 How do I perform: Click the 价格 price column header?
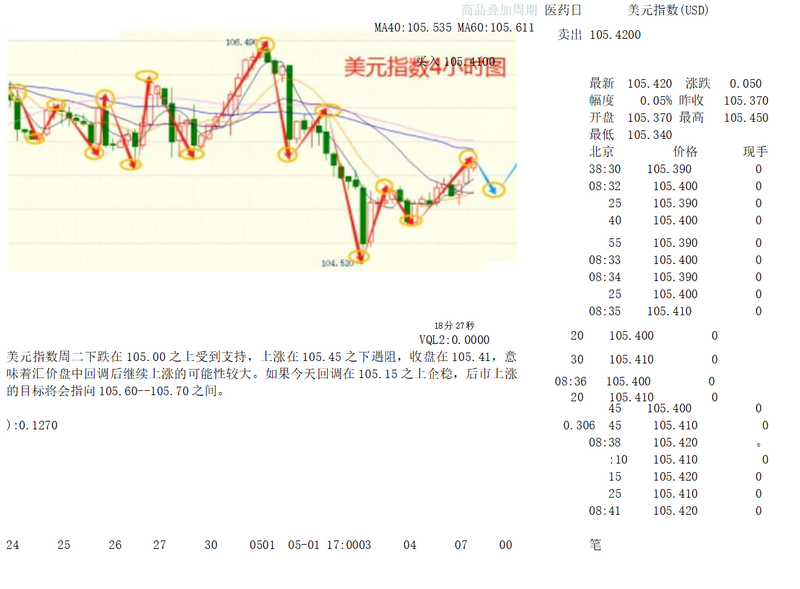point(685,152)
